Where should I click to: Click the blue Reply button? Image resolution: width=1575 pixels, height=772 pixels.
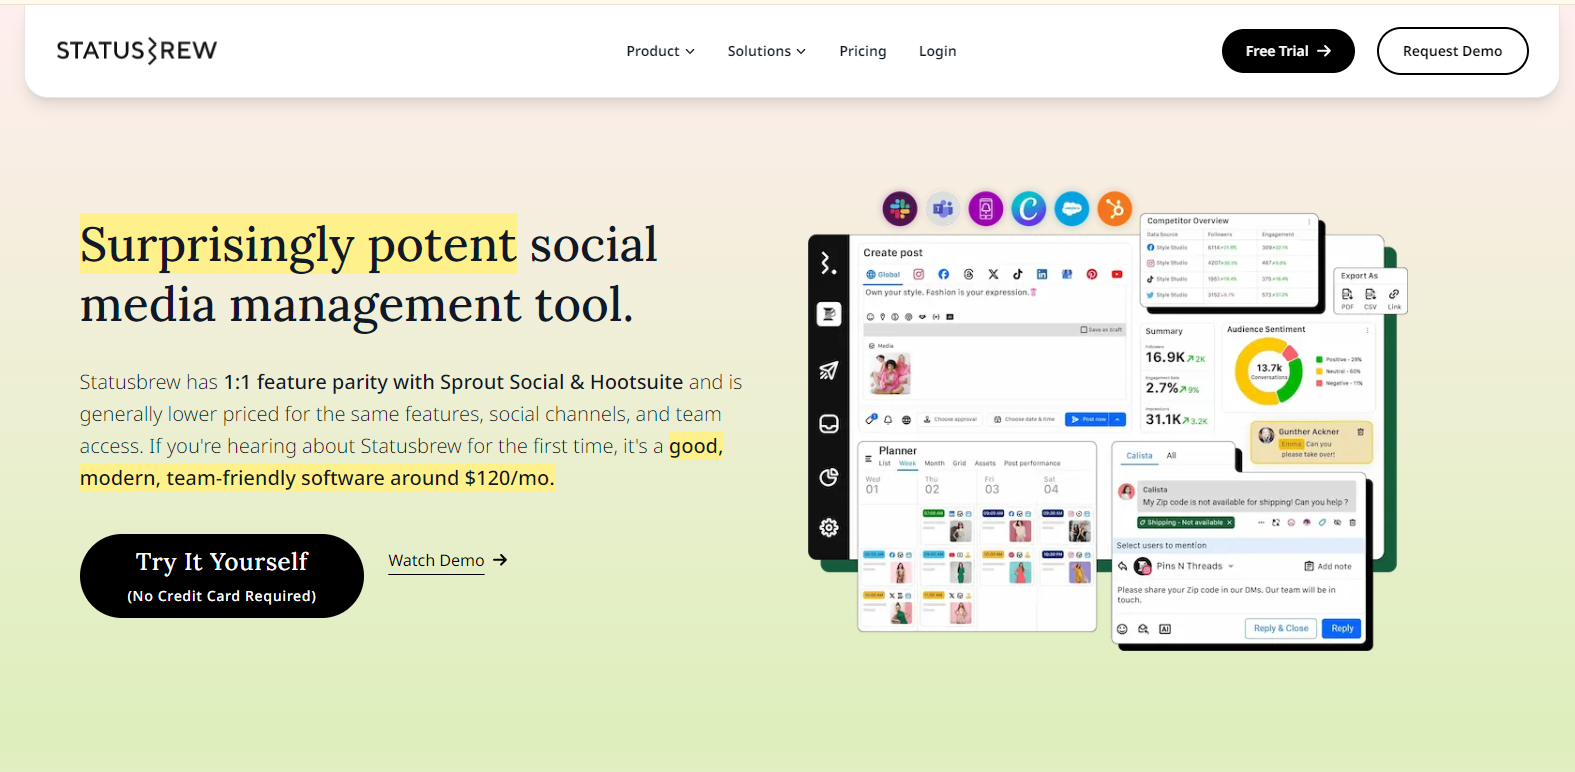1342,628
